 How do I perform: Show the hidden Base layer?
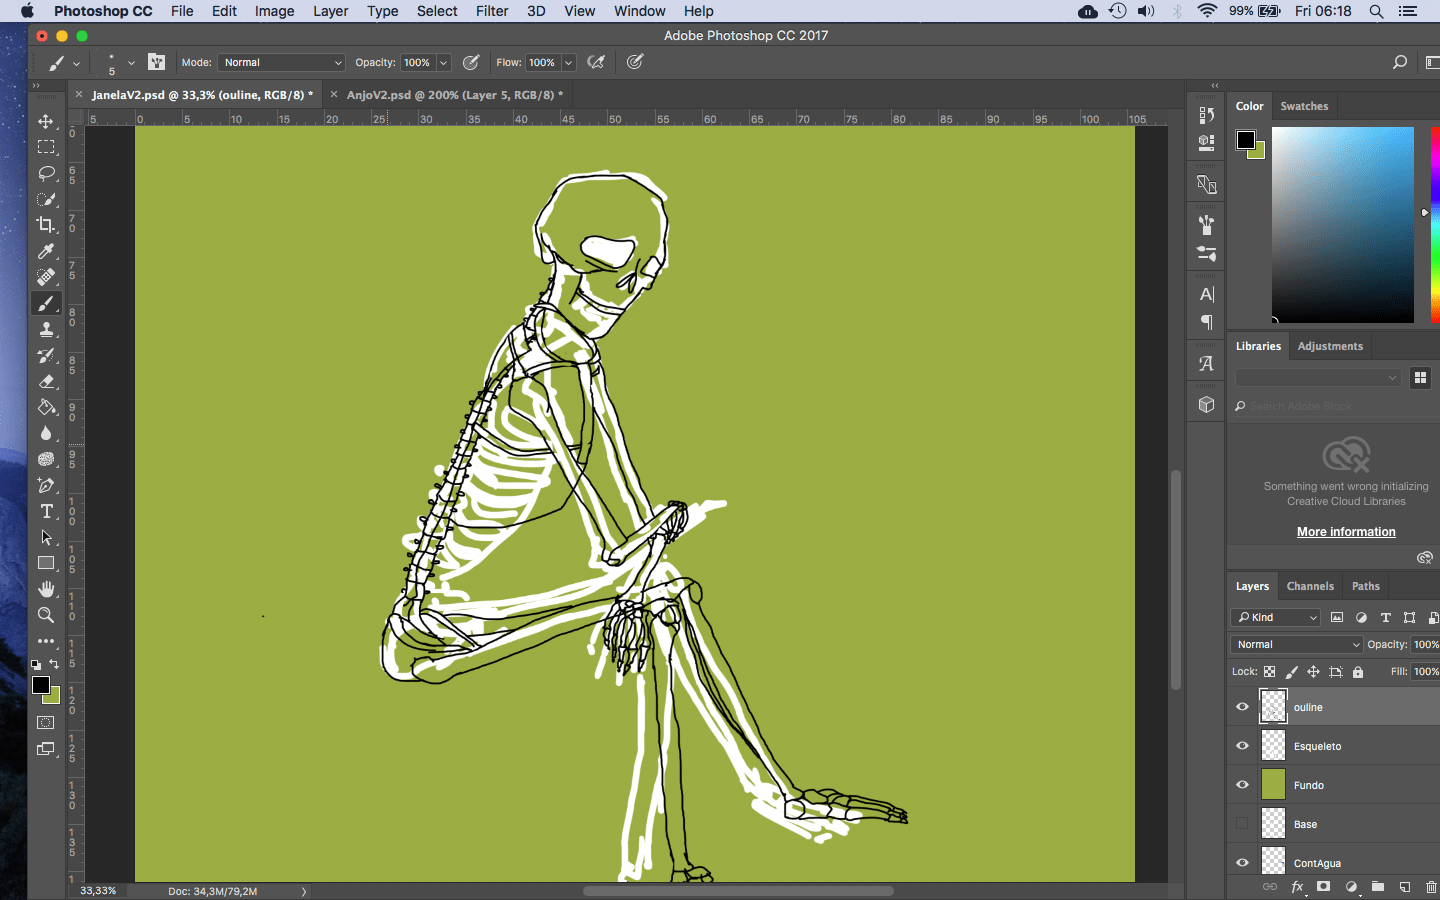click(1242, 824)
